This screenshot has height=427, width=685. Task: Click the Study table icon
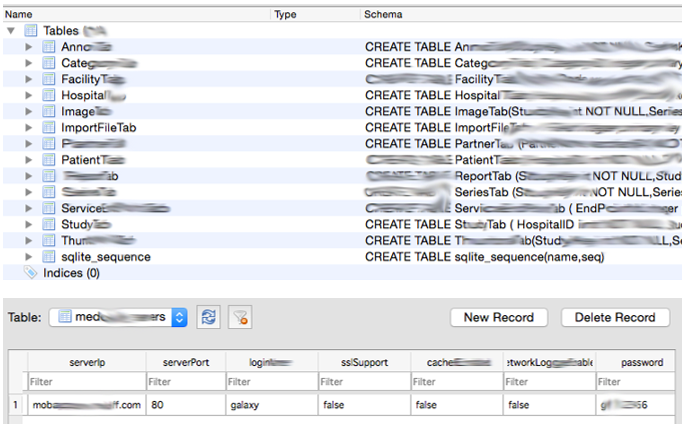pyautogui.click(x=48, y=225)
